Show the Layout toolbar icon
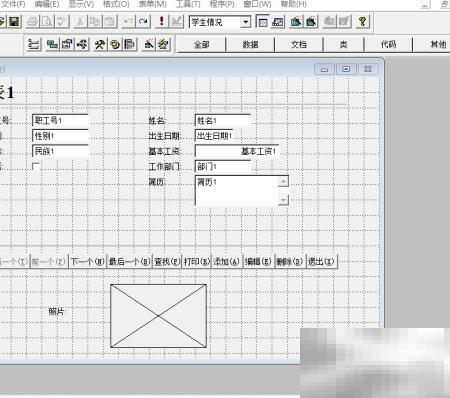This screenshot has height=398, width=450. point(130,44)
